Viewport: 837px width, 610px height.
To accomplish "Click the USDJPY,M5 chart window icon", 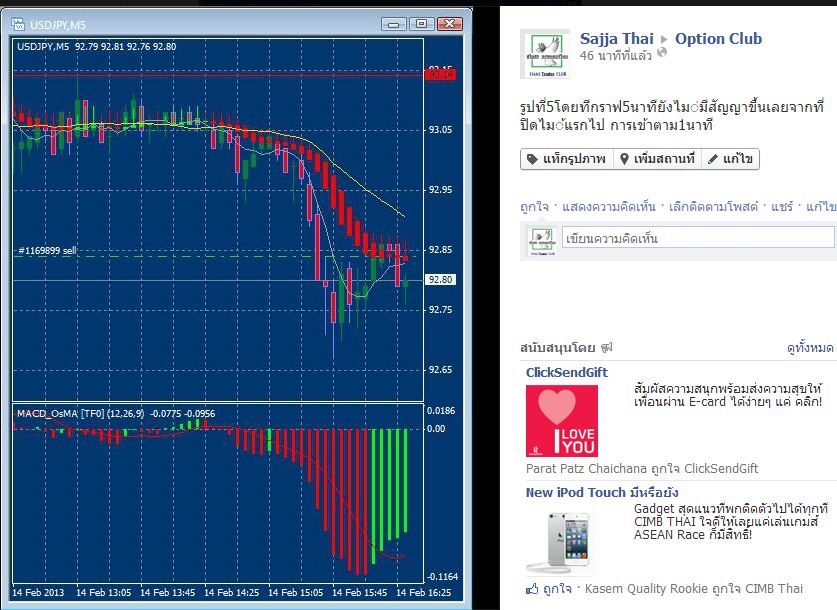I will click(x=18, y=24).
